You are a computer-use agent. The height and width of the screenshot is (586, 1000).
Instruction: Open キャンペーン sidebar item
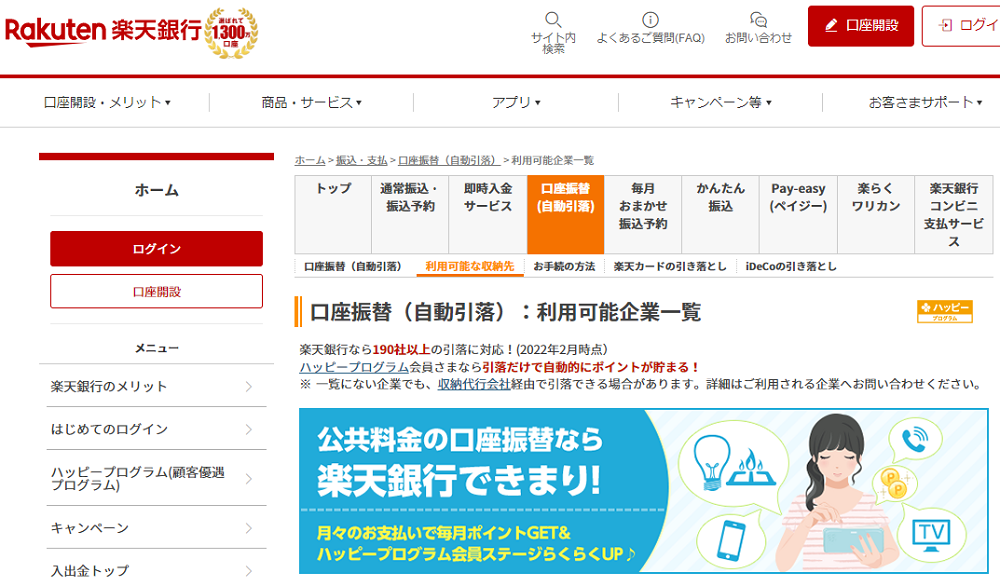pos(156,528)
